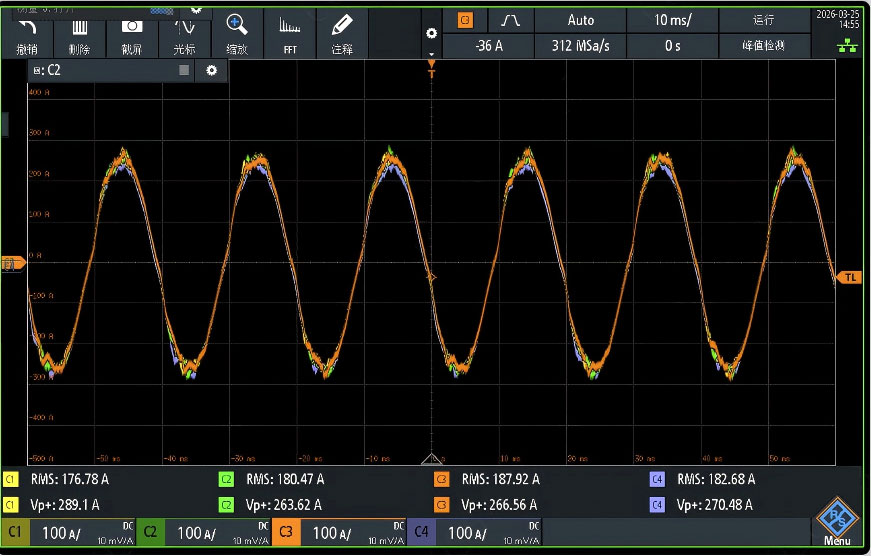Select the orange trigger position marker at top
Image resolution: width=871 pixels, height=556 pixels.
coord(432,68)
